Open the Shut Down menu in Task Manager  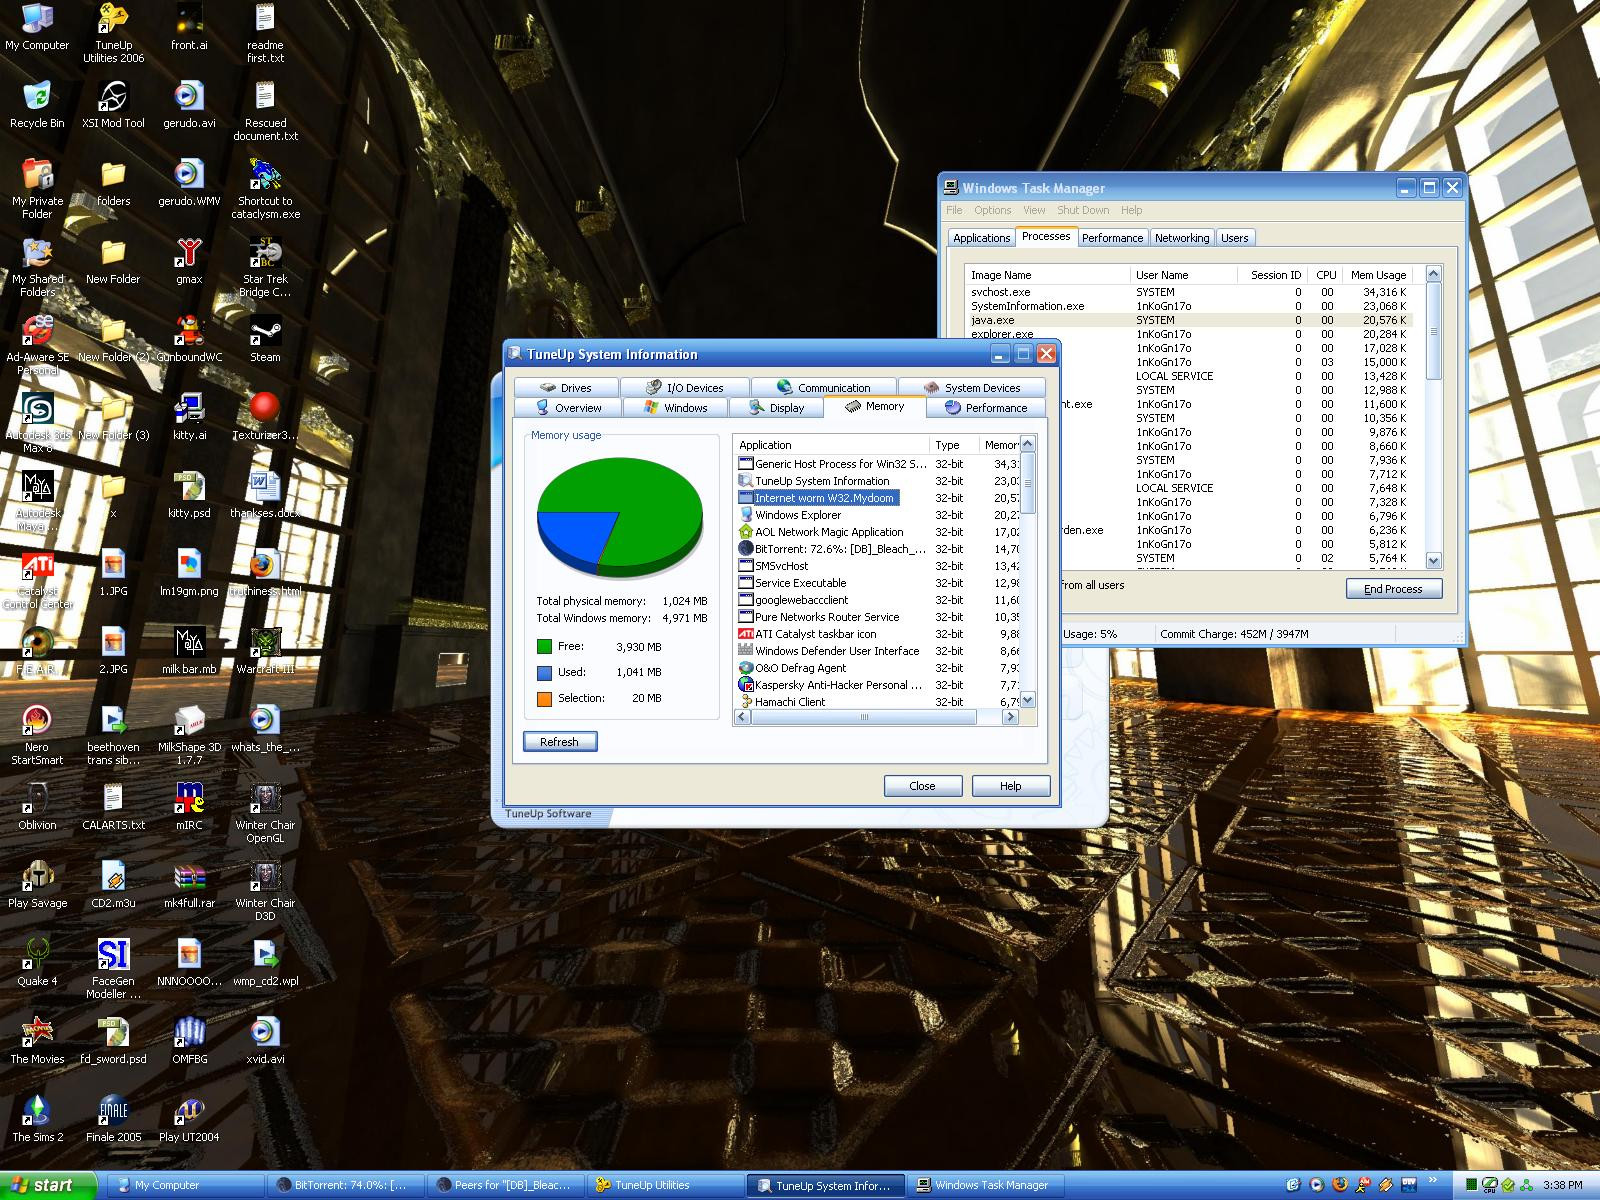click(x=1083, y=210)
